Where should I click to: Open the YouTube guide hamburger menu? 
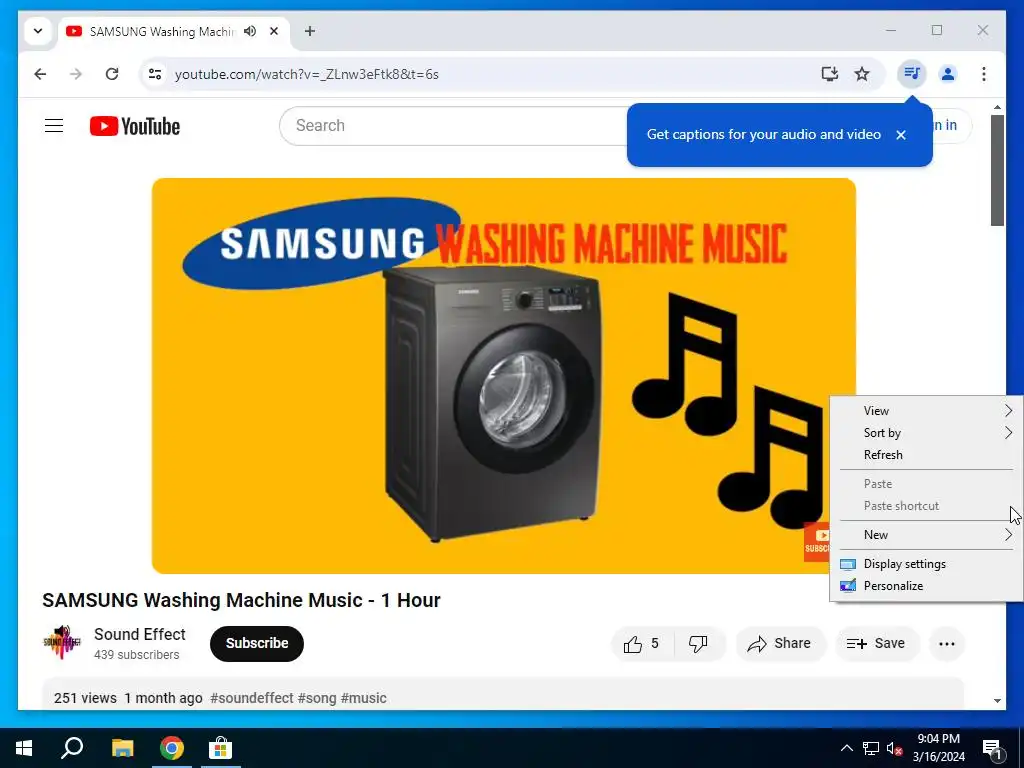click(x=54, y=125)
